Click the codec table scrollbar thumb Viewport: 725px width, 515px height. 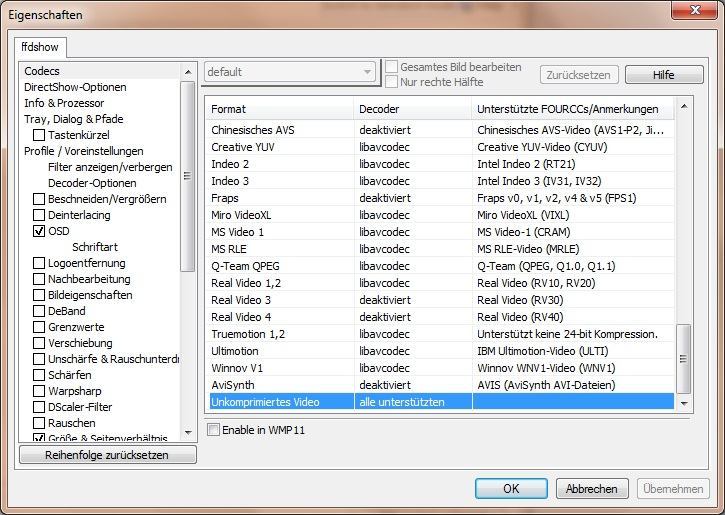pos(684,359)
